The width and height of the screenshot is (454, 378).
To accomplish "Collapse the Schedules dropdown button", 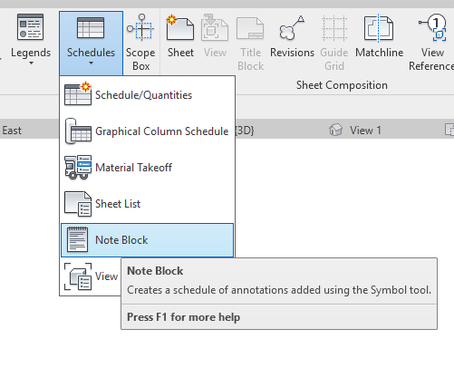I will 91,43.
